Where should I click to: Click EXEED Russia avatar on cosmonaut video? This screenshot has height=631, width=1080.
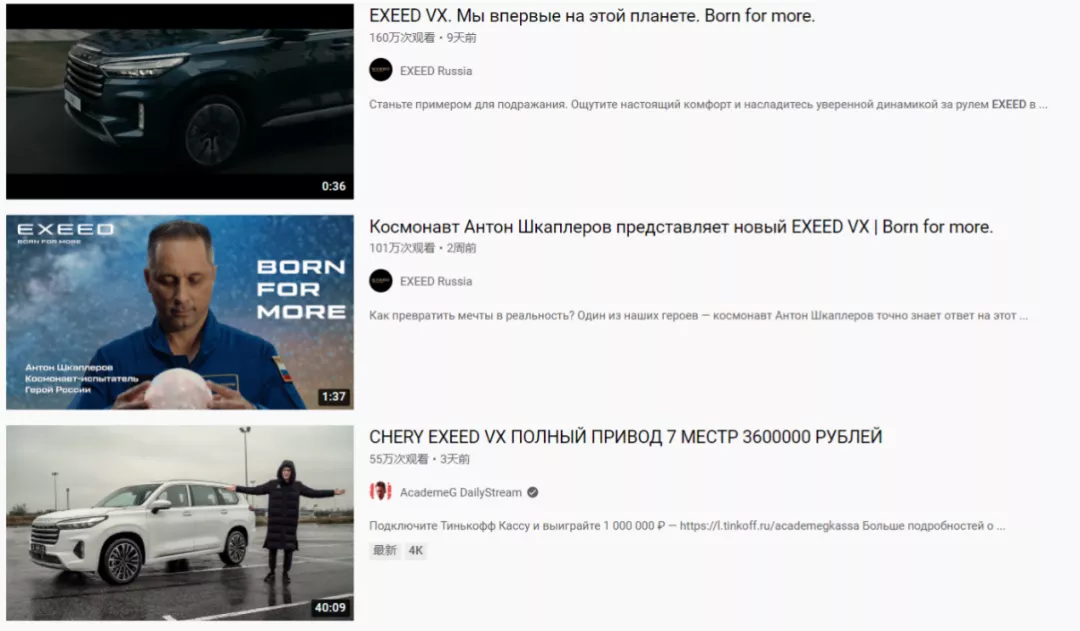click(380, 281)
